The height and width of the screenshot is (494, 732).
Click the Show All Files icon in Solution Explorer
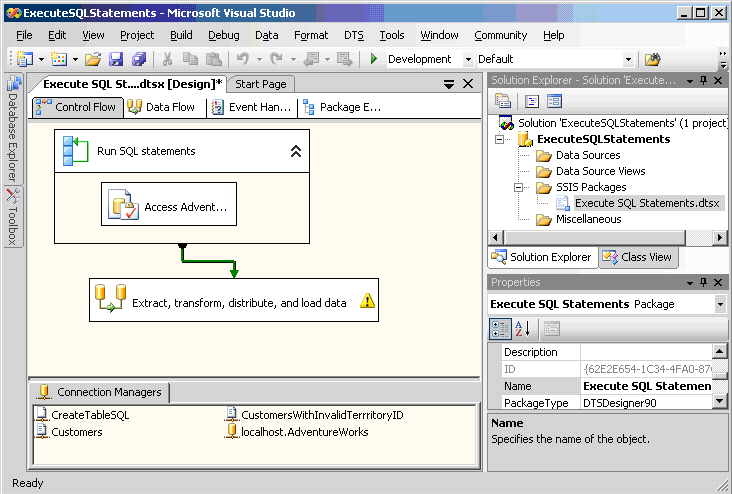(x=532, y=101)
